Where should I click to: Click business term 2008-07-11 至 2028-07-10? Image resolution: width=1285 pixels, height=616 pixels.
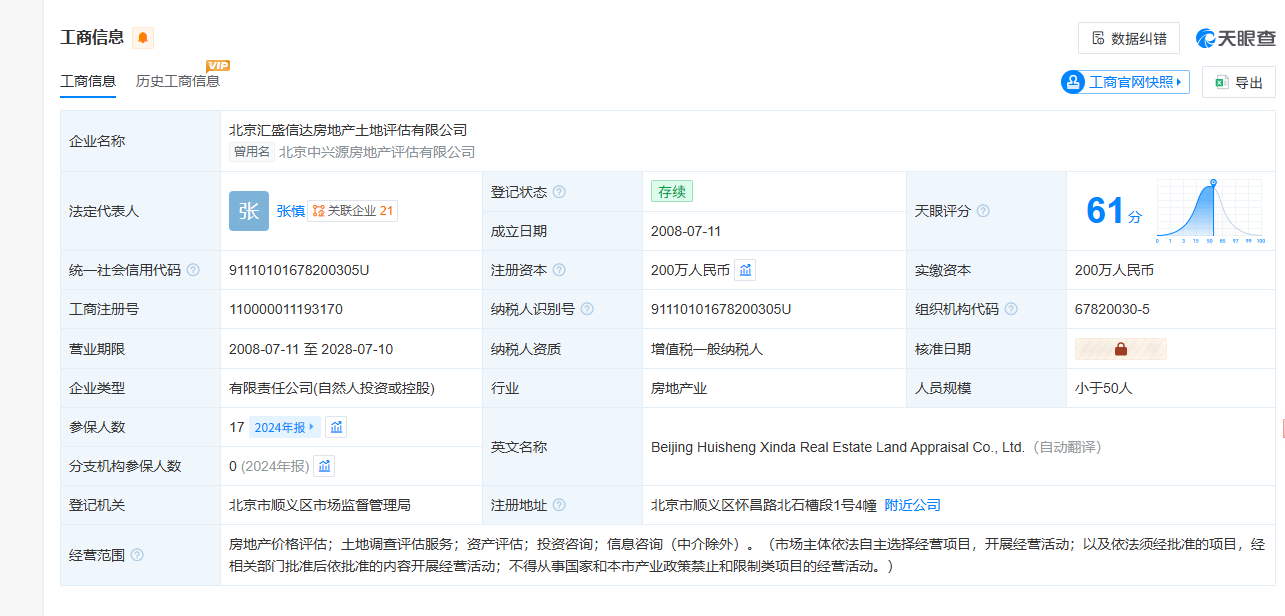tap(311, 349)
